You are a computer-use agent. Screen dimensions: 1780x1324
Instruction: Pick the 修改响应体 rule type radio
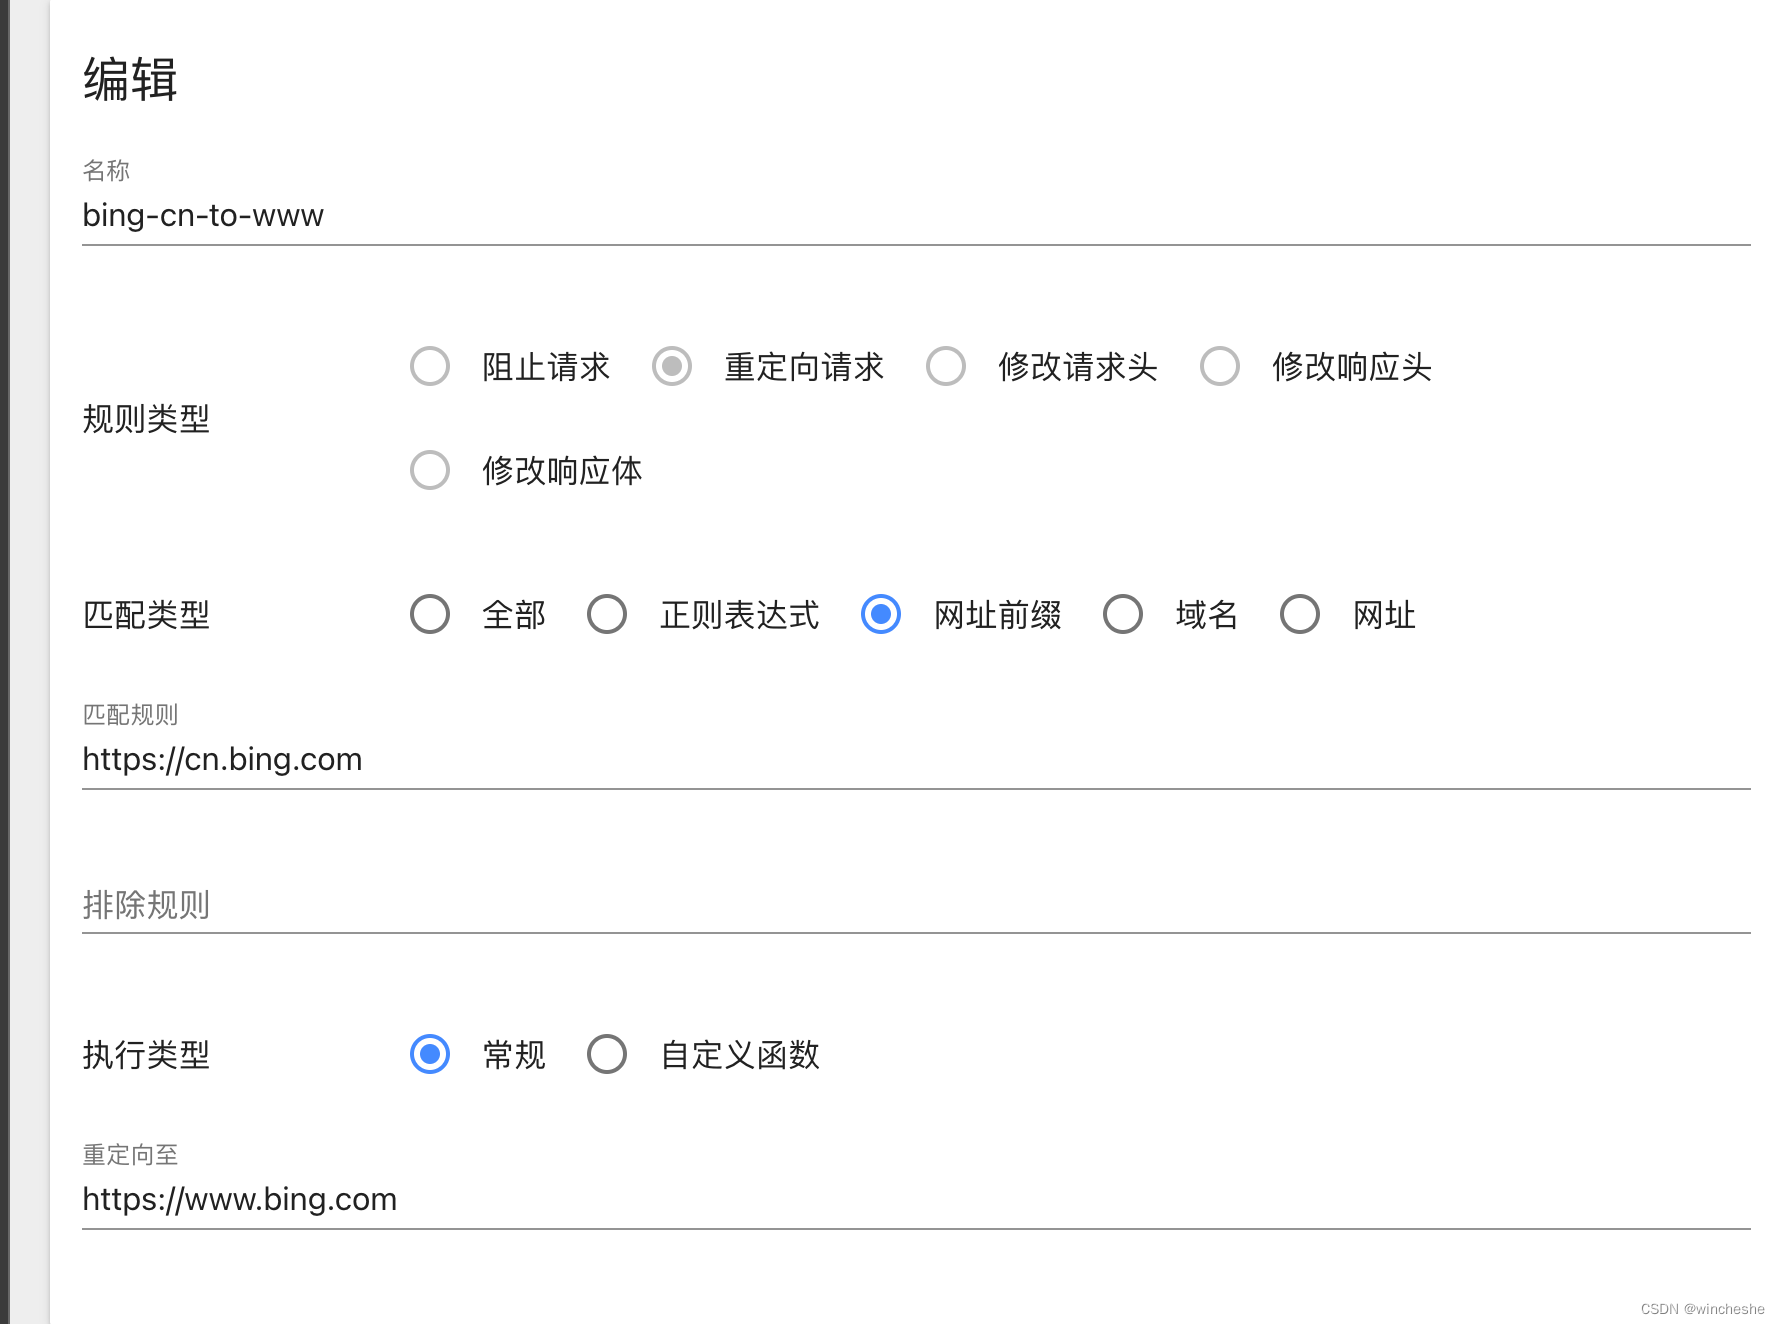point(430,470)
